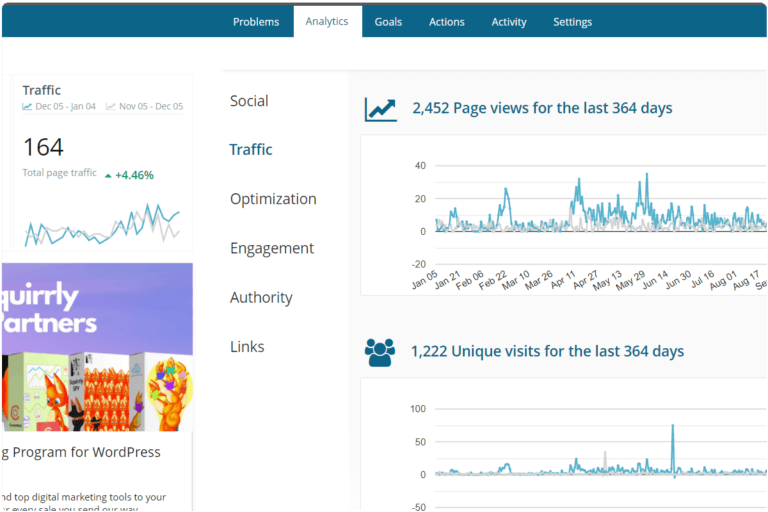This screenshot has width=768, height=512.
Task: Open the Settings tab
Action: (572, 22)
